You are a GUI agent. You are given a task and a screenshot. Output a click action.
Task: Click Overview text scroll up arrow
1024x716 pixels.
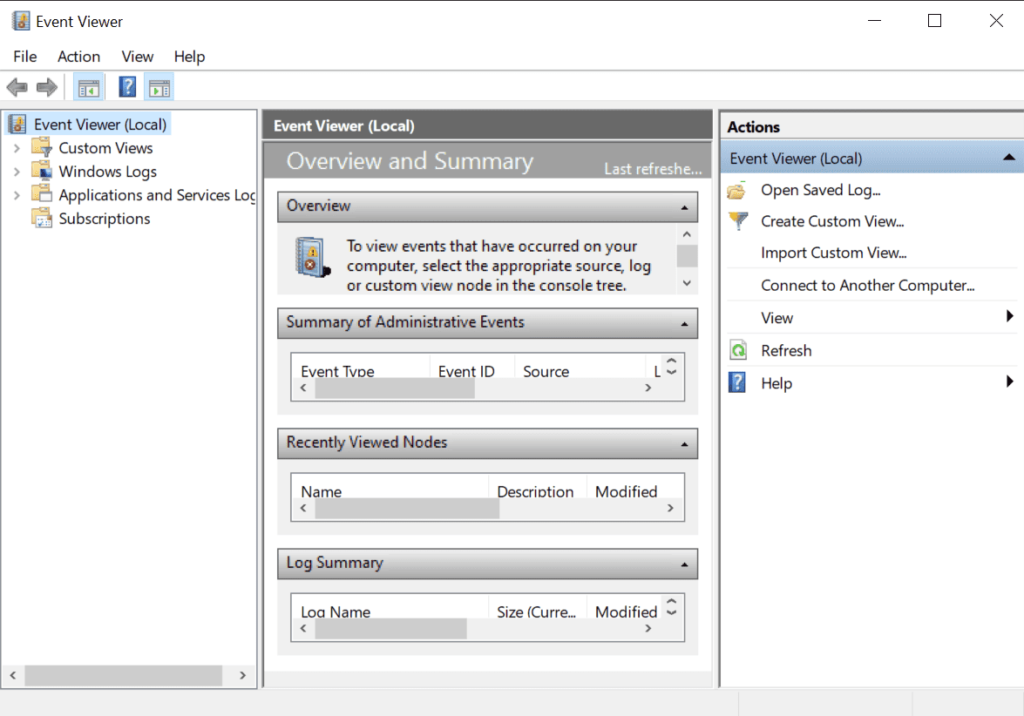click(x=686, y=234)
